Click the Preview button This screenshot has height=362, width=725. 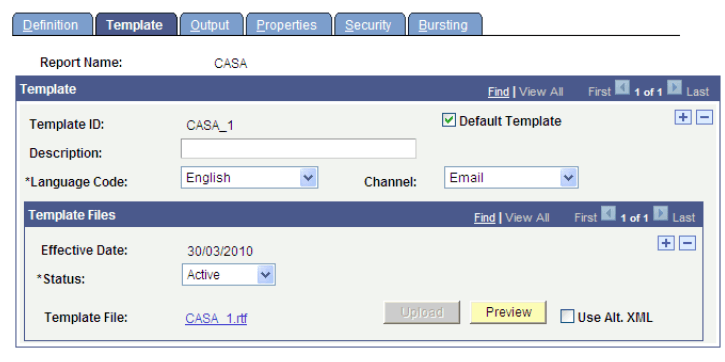point(508,312)
